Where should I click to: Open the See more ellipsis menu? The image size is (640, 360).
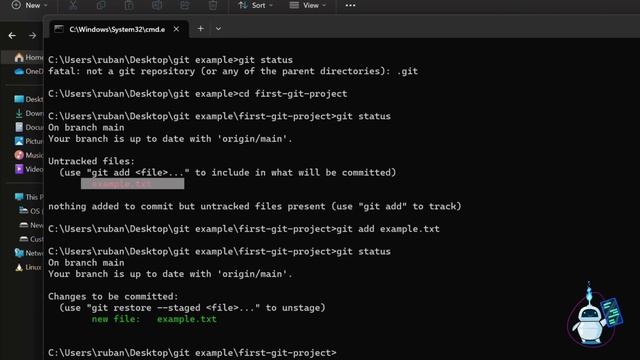pos(350,5)
